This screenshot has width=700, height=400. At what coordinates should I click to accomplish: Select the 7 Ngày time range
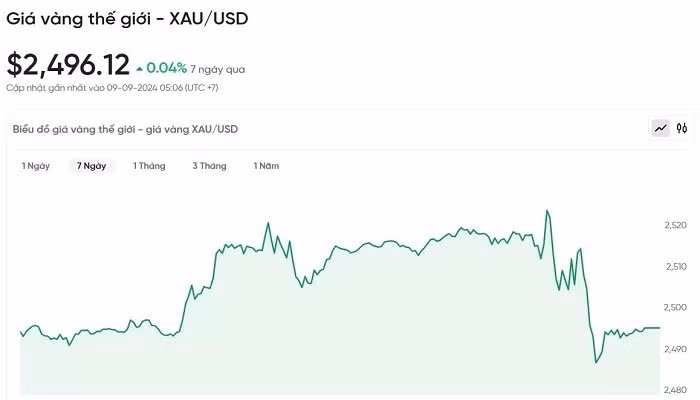91,166
